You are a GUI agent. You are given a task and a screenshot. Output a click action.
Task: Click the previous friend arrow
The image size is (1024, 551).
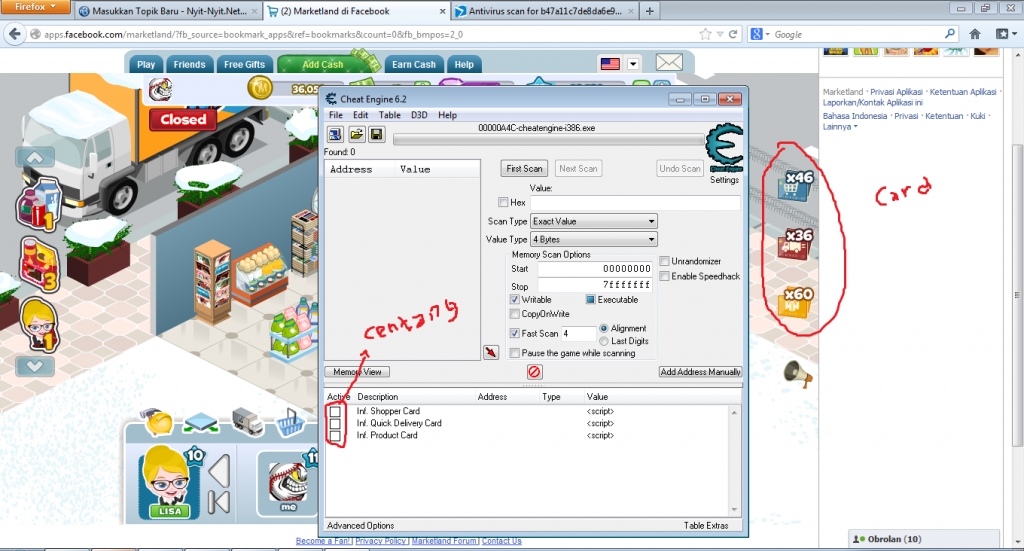(x=220, y=471)
